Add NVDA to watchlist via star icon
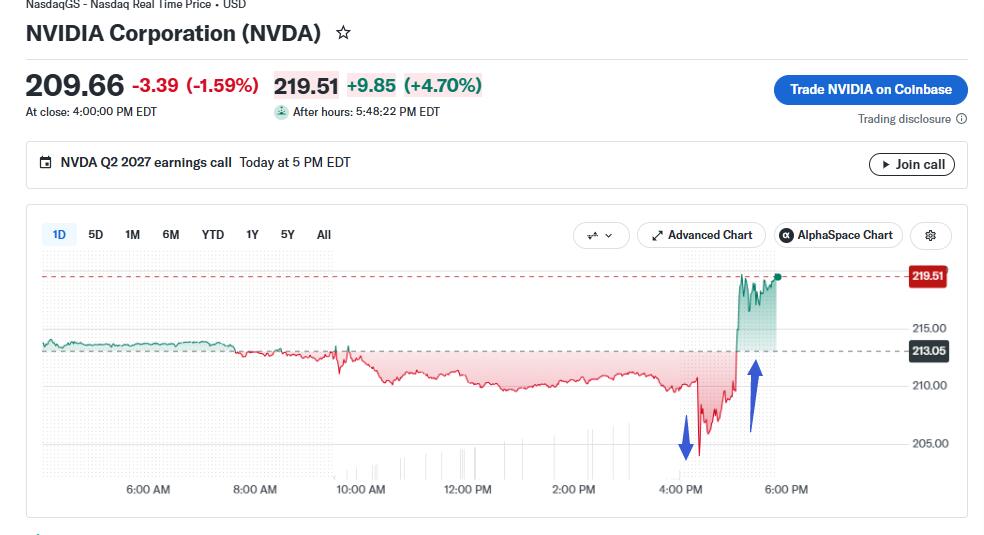984x535 pixels. (x=343, y=33)
